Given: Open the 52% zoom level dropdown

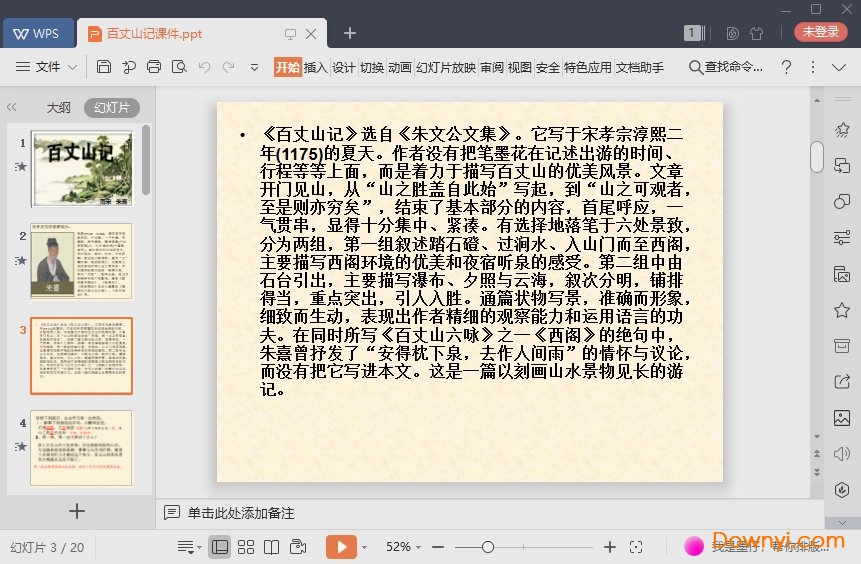Looking at the screenshot, I should [405, 547].
